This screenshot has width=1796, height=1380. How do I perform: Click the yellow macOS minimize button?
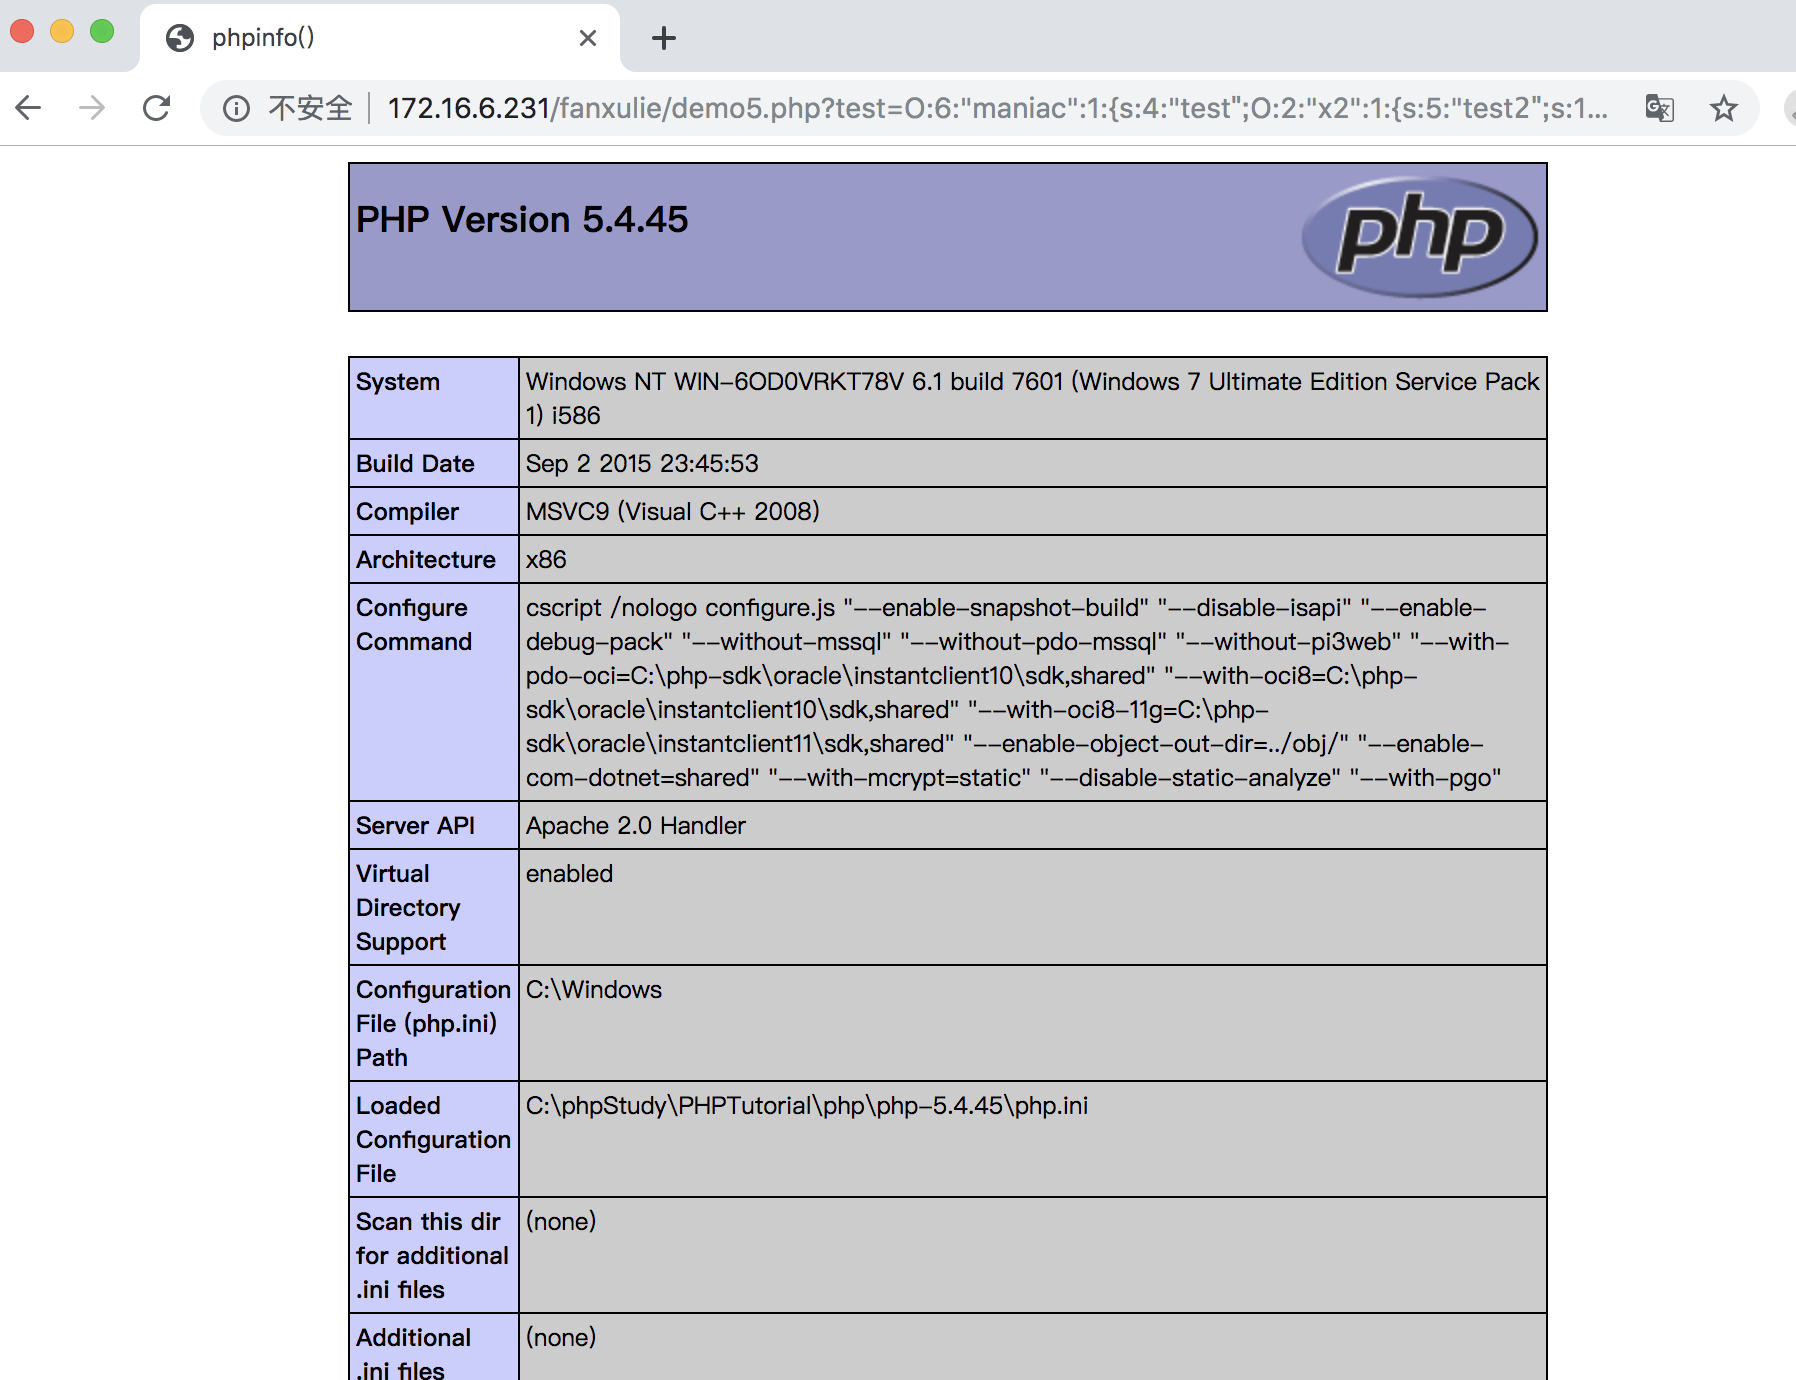coord(62,31)
